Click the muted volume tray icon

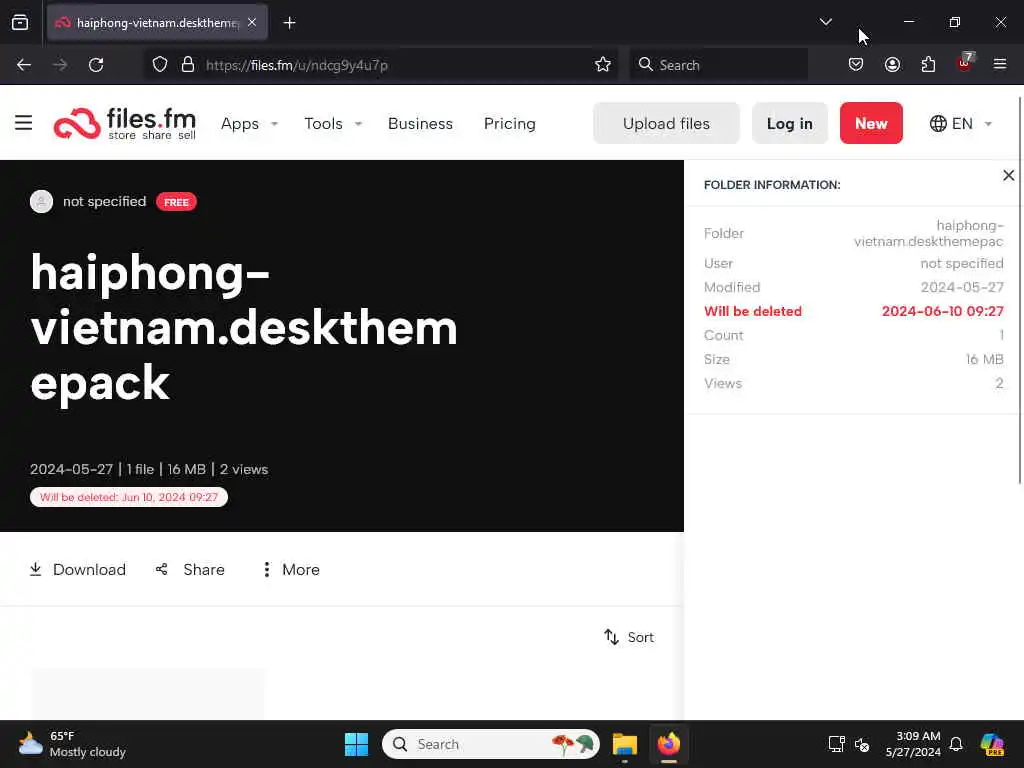(862, 744)
